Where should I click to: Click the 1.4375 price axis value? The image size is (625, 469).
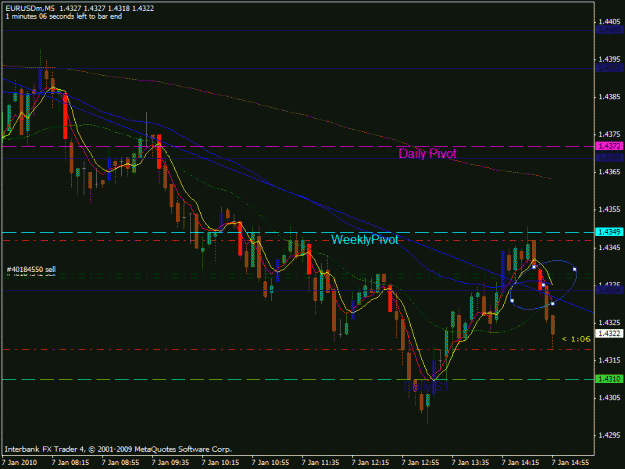(x=610, y=135)
